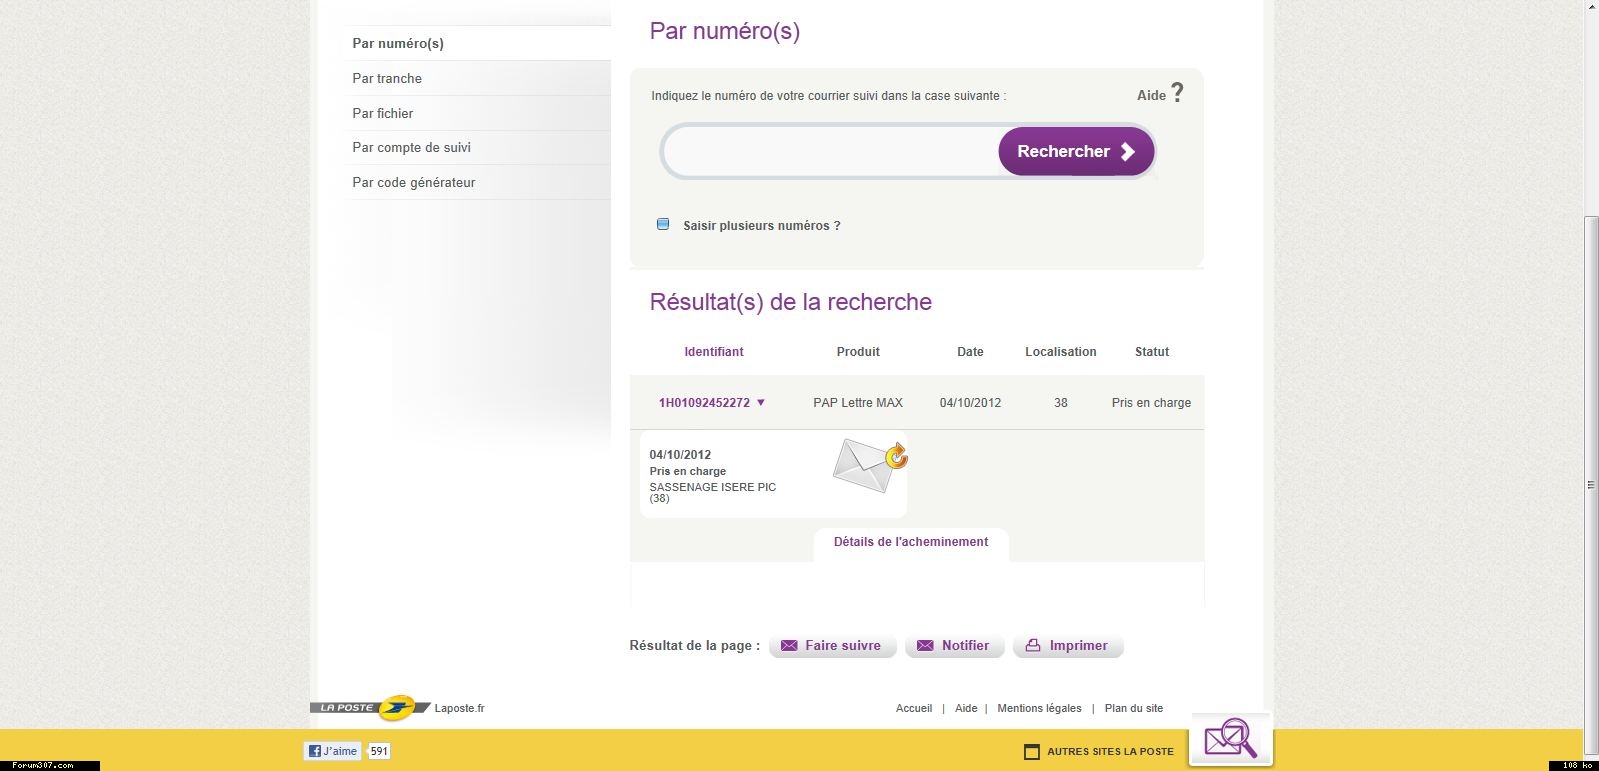Screen dimensions: 1599x771
Task: Open Par compte de suivi option
Action: (x=411, y=147)
